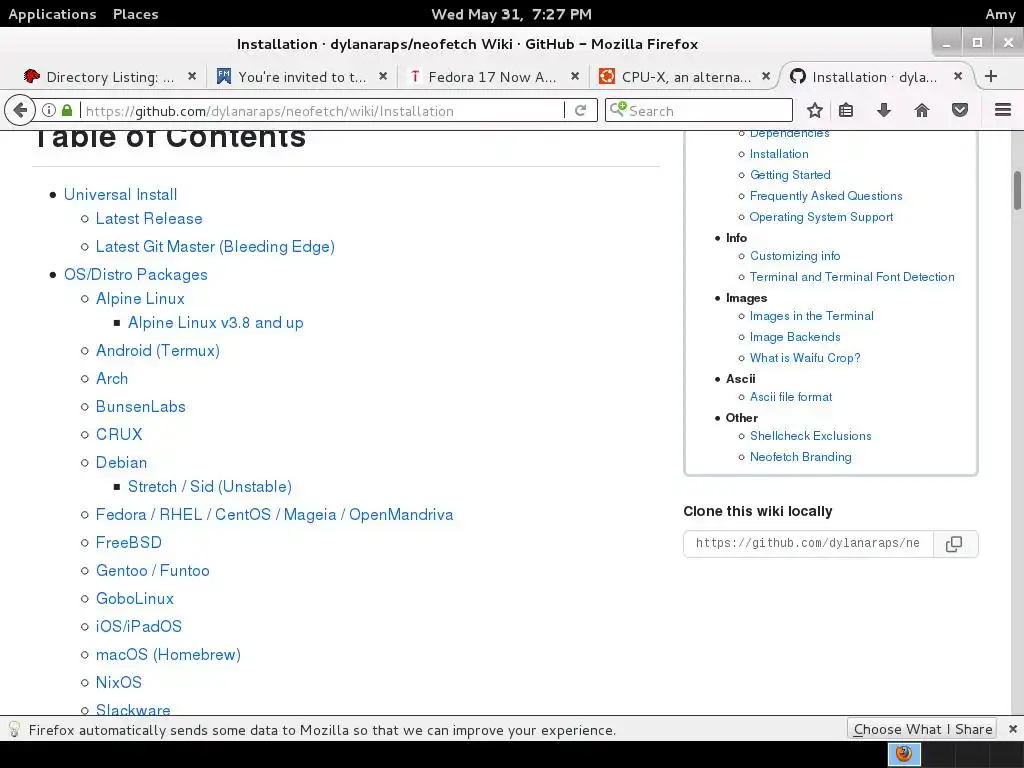Open the iOS/iPadOS link

tap(138, 627)
